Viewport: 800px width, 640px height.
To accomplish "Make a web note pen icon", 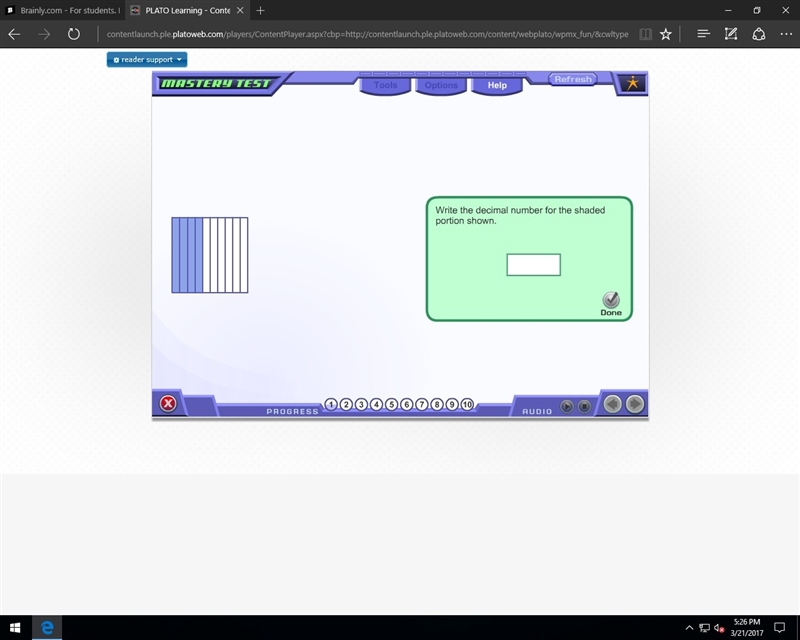I will click(731, 34).
